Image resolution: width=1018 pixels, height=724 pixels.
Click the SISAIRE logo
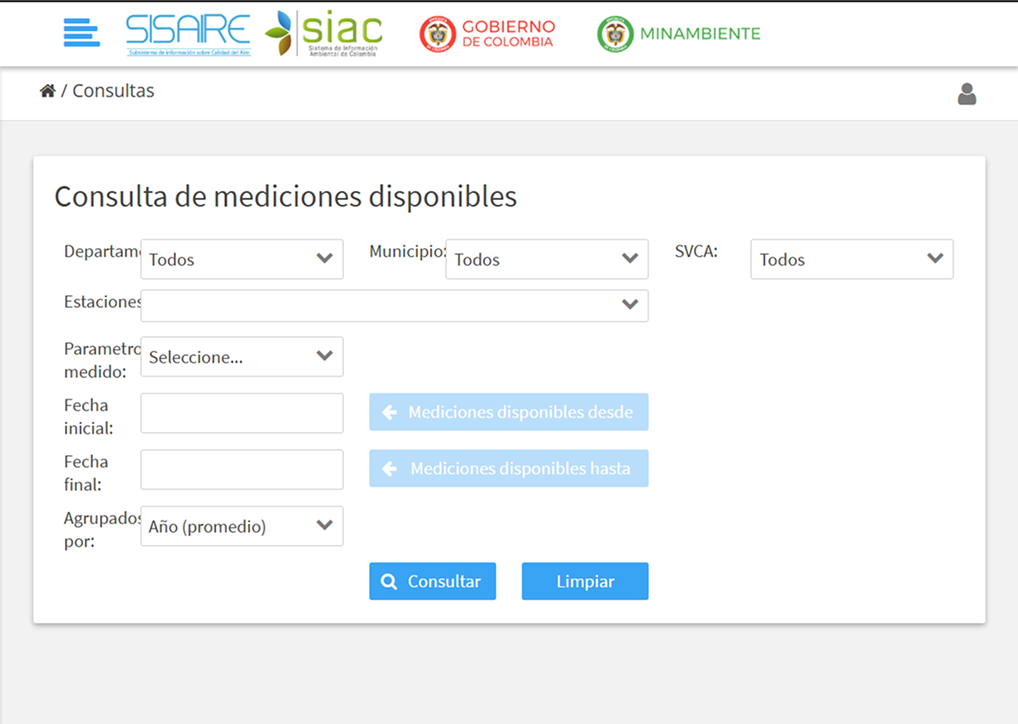(x=188, y=34)
